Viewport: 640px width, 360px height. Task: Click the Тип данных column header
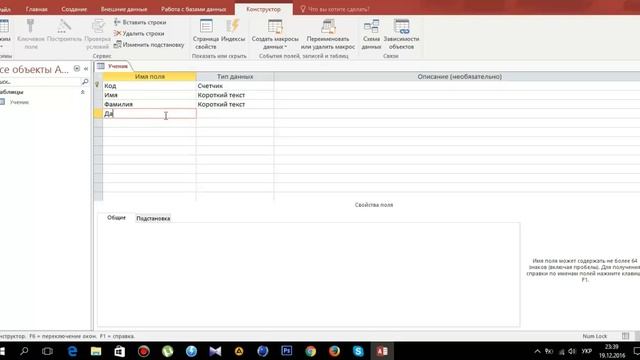235,76
